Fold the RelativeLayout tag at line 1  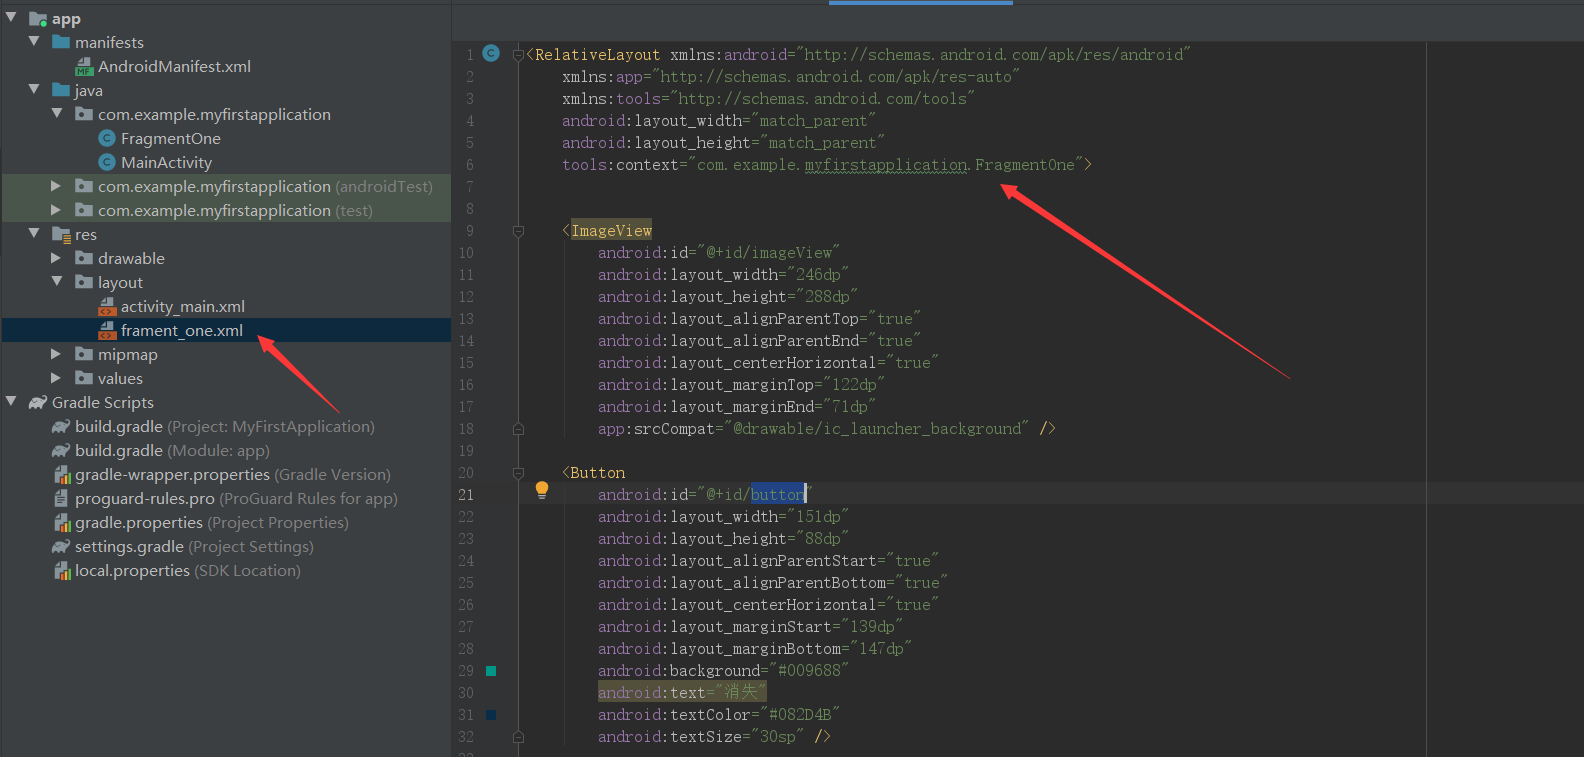point(518,55)
